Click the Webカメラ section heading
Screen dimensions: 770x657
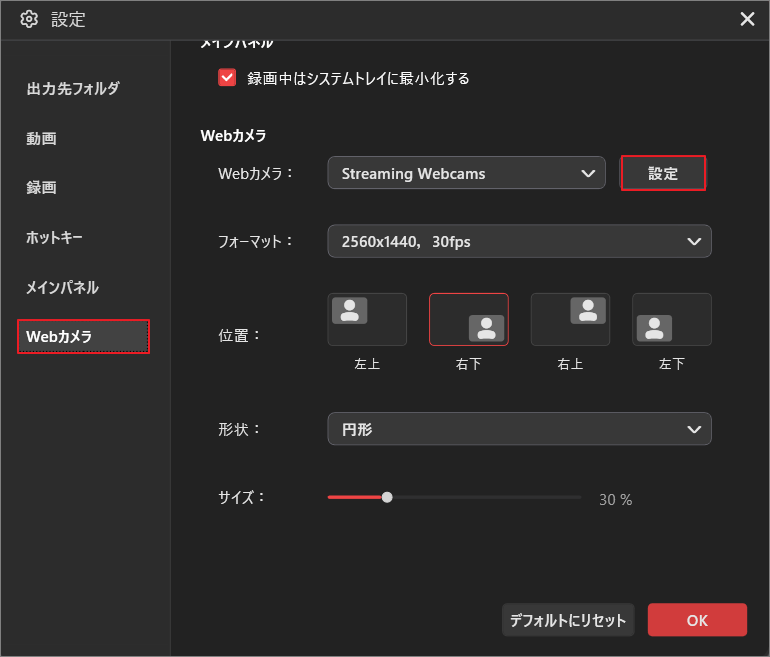click(x=233, y=136)
